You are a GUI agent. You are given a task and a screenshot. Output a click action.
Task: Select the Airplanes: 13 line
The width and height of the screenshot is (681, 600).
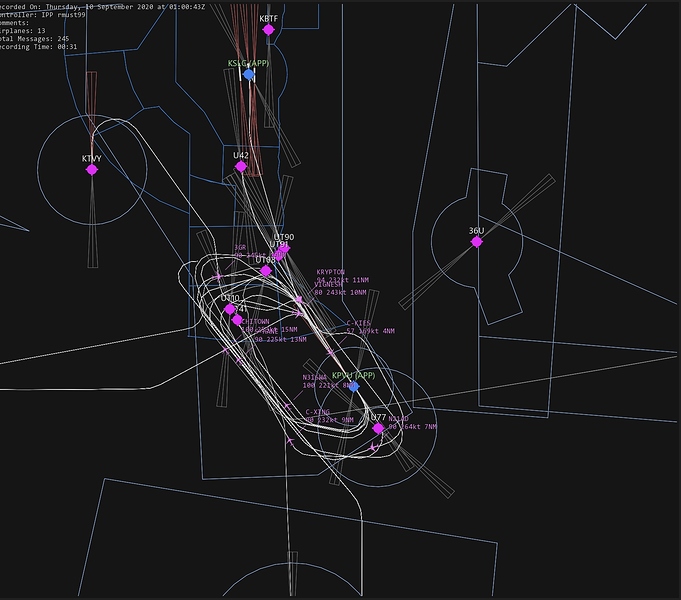click(x=23, y=31)
